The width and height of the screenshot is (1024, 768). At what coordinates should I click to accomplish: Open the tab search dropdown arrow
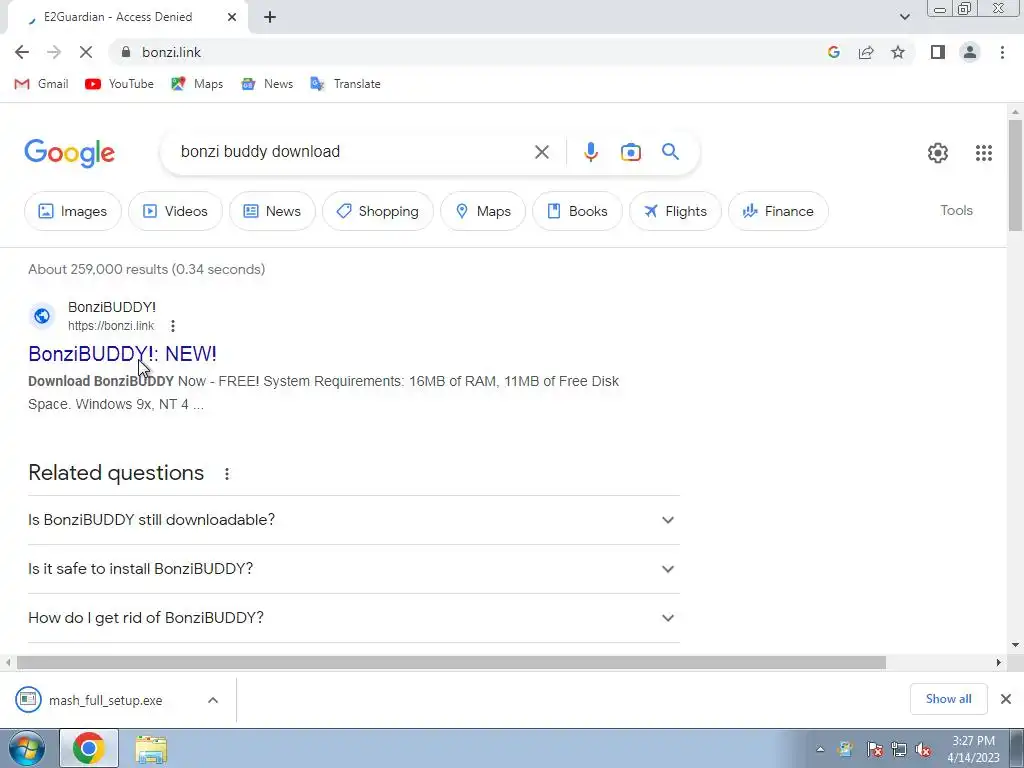[x=904, y=17]
